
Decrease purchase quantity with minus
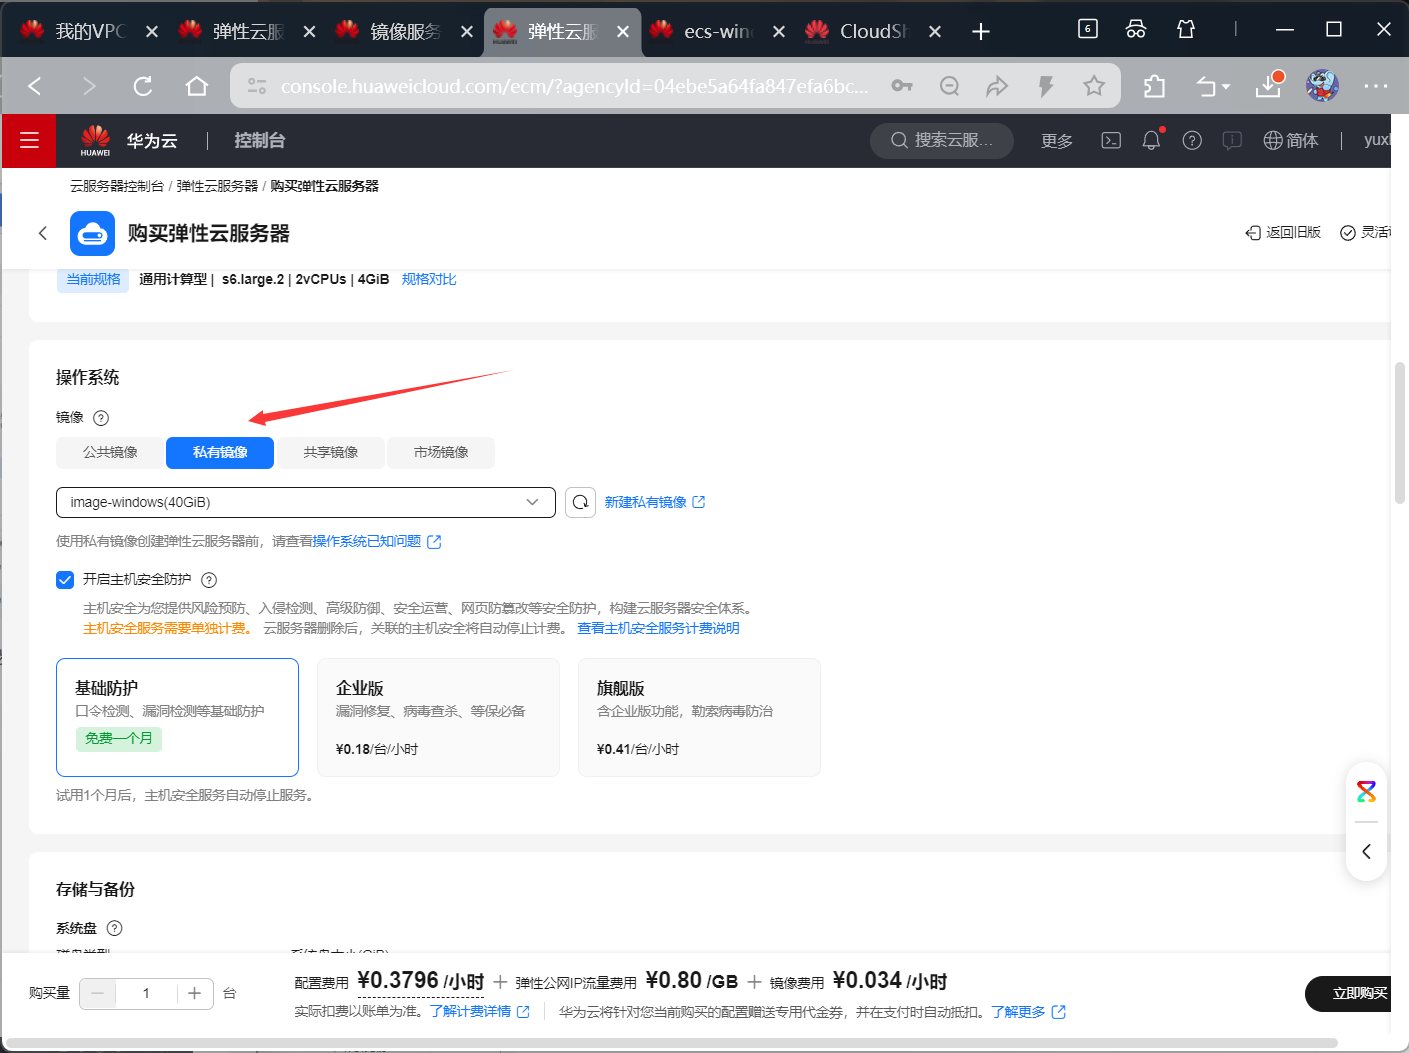97,993
